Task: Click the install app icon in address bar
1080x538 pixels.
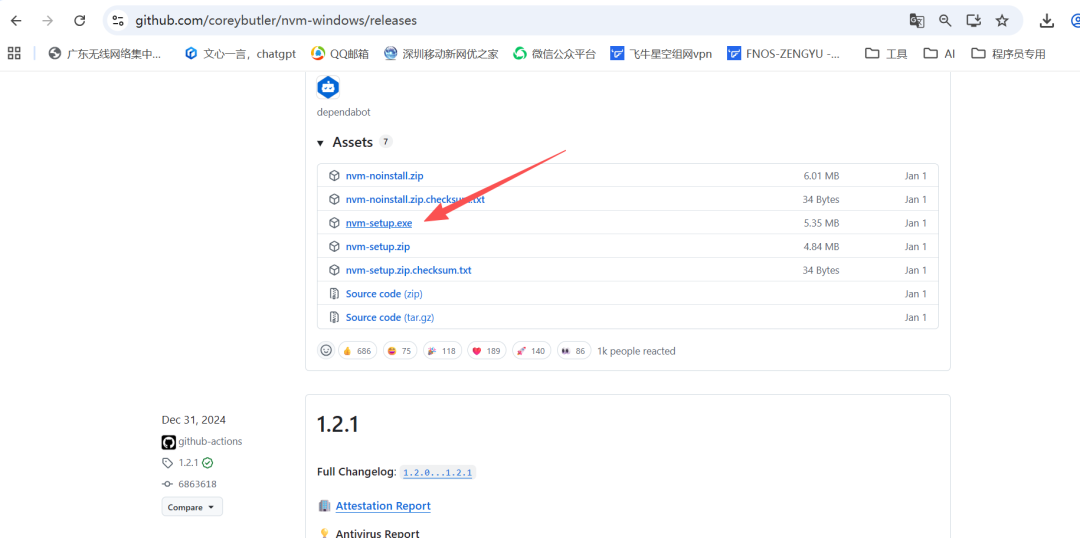Action: (x=973, y=21)
